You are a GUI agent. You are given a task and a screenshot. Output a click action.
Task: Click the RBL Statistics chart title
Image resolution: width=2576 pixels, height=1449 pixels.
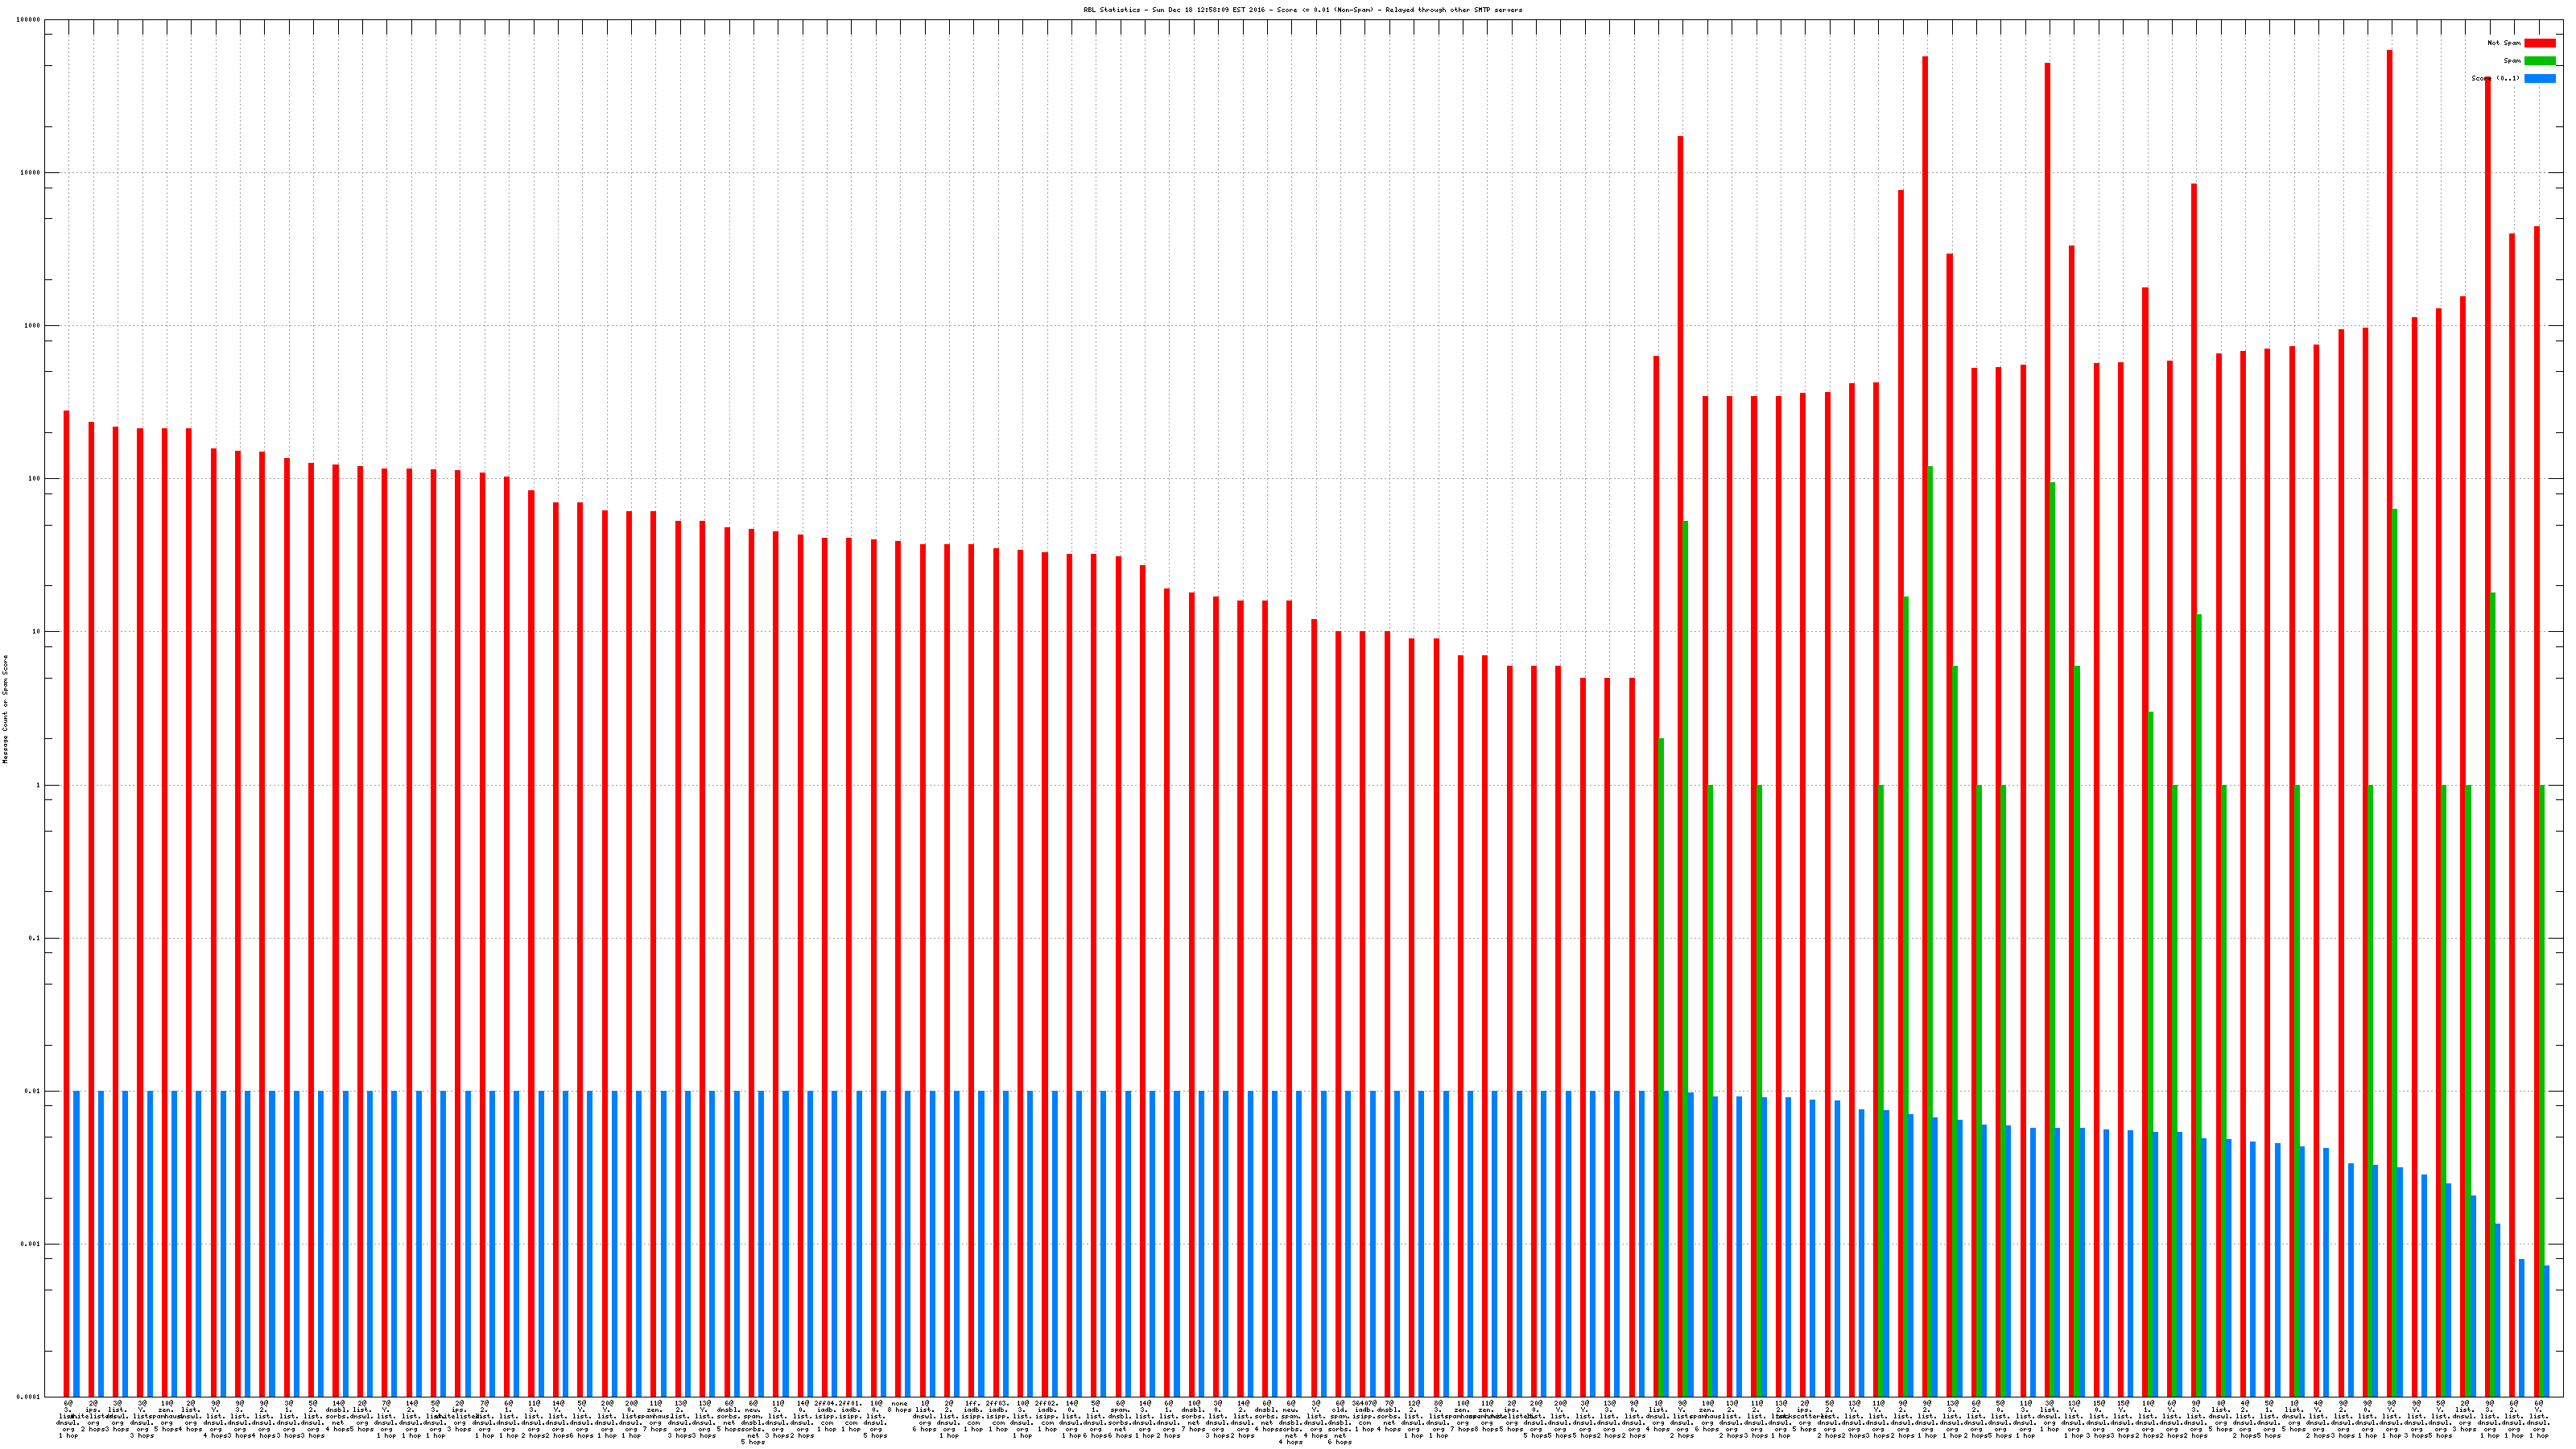click(1302, 10)
